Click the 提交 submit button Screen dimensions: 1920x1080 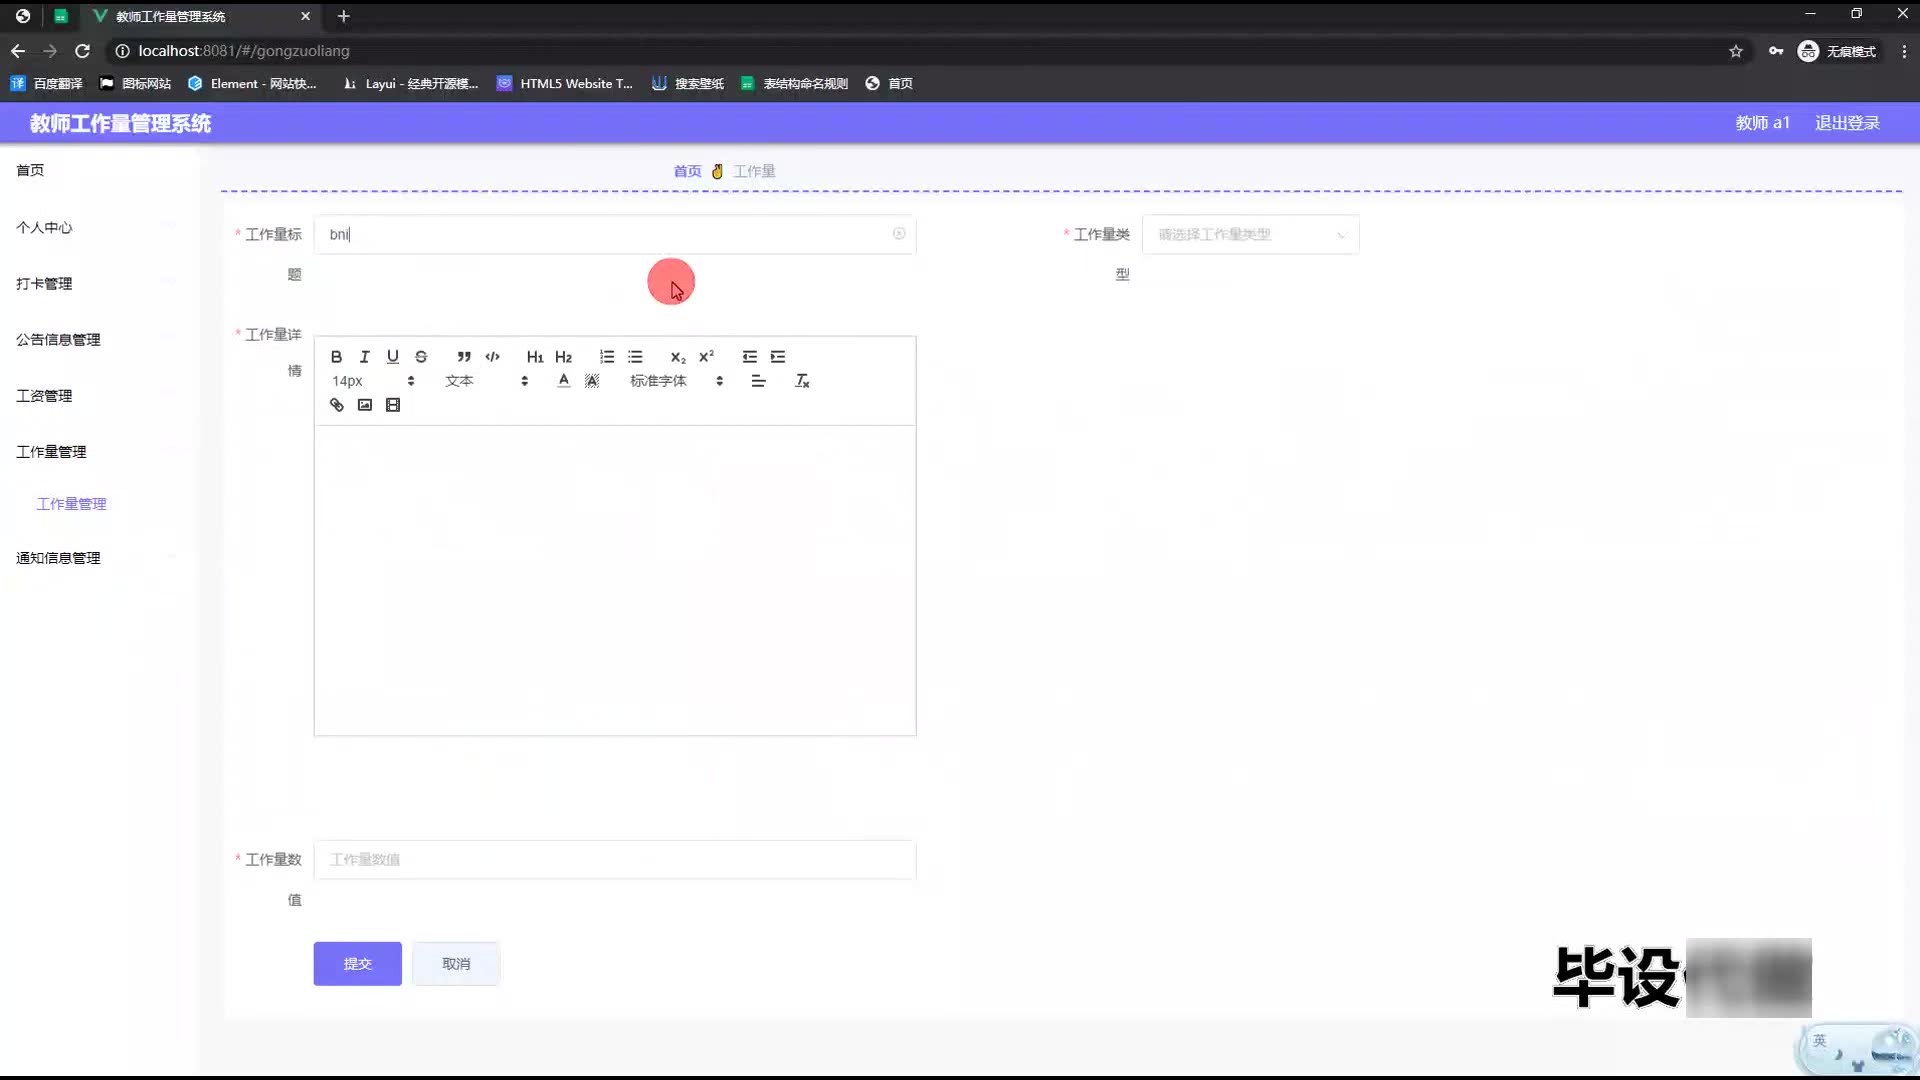[357, 964]
